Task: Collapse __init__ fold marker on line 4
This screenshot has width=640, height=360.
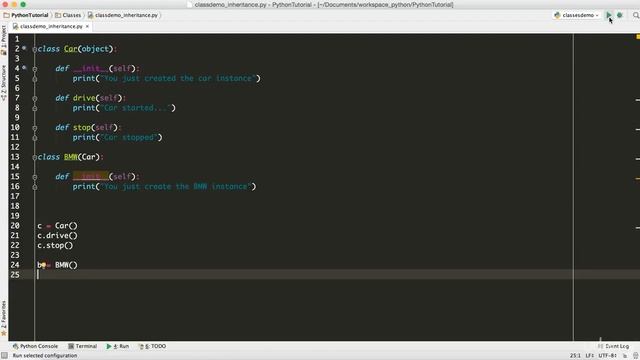Action: [x=35, y=69]
